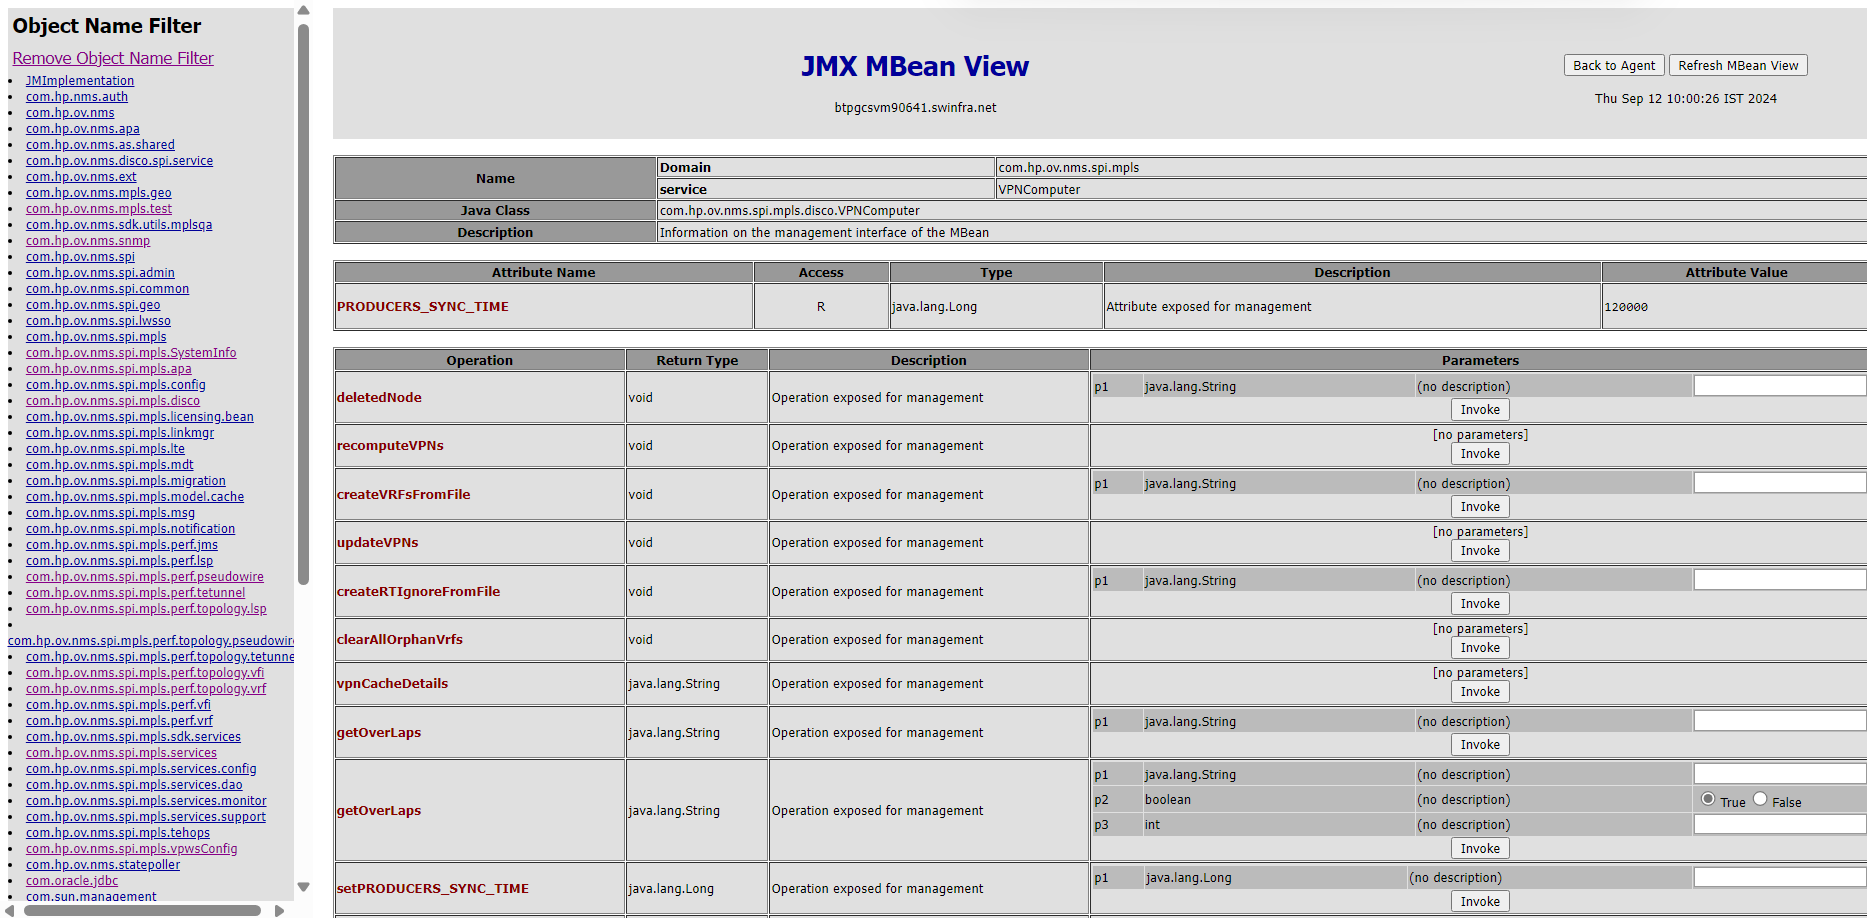Open the JMImplementation domain link
The width and height of the screenshot is (1867, 918).
80,81
